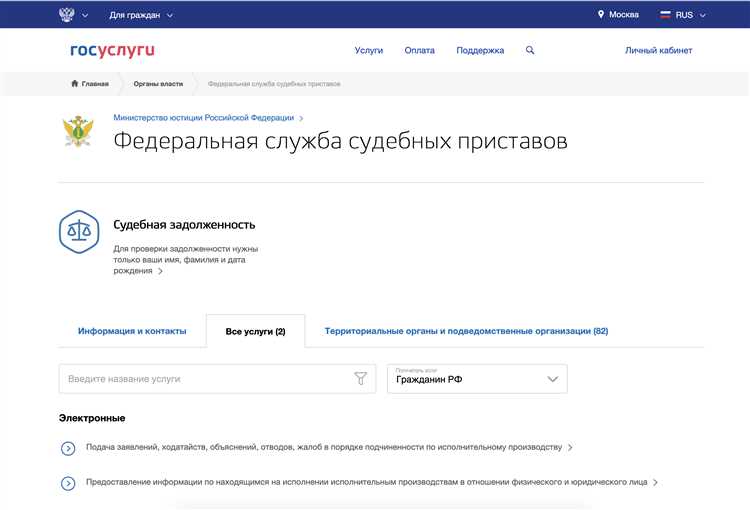The width and height of the screenshot is (750, 510).
Task: Open the Гражданин РФ recipient dropdown
Action: click(x=477, y=379)
